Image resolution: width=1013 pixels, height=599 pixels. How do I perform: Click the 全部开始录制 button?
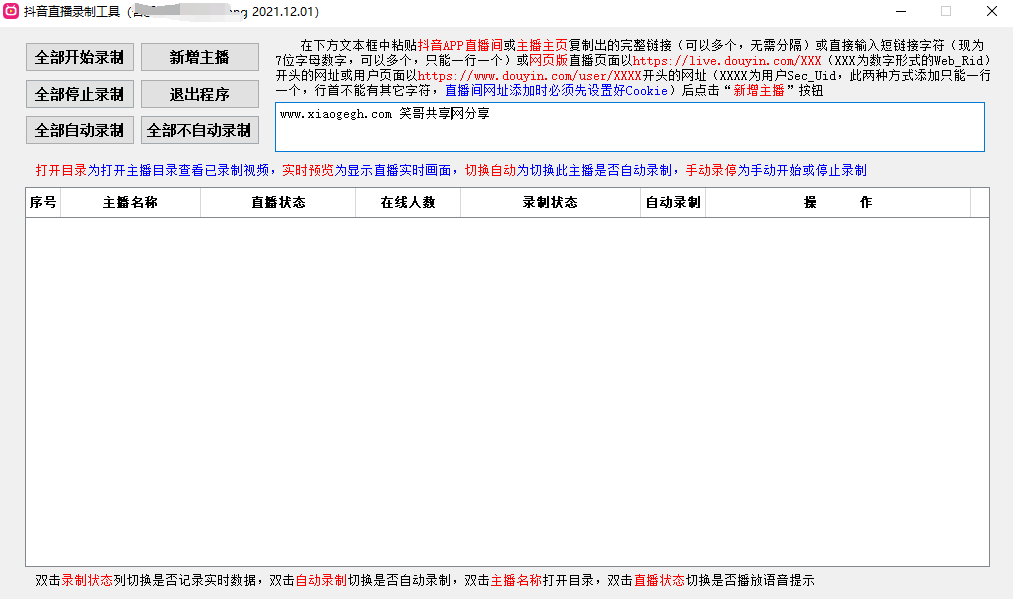click(x=79, y=58)
